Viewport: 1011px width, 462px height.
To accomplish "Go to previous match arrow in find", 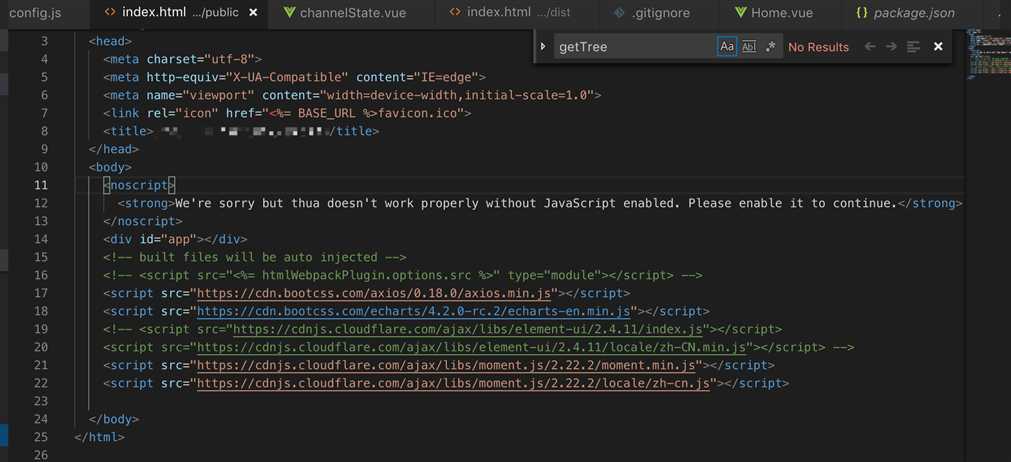I will tap(870, 46).
